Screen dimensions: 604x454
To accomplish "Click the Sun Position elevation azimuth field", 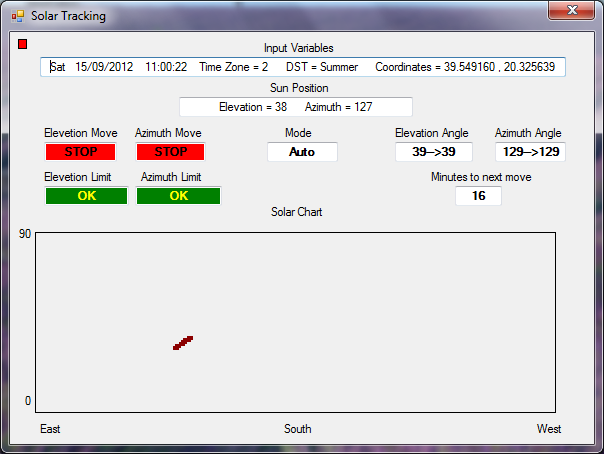I will (295, 106).
